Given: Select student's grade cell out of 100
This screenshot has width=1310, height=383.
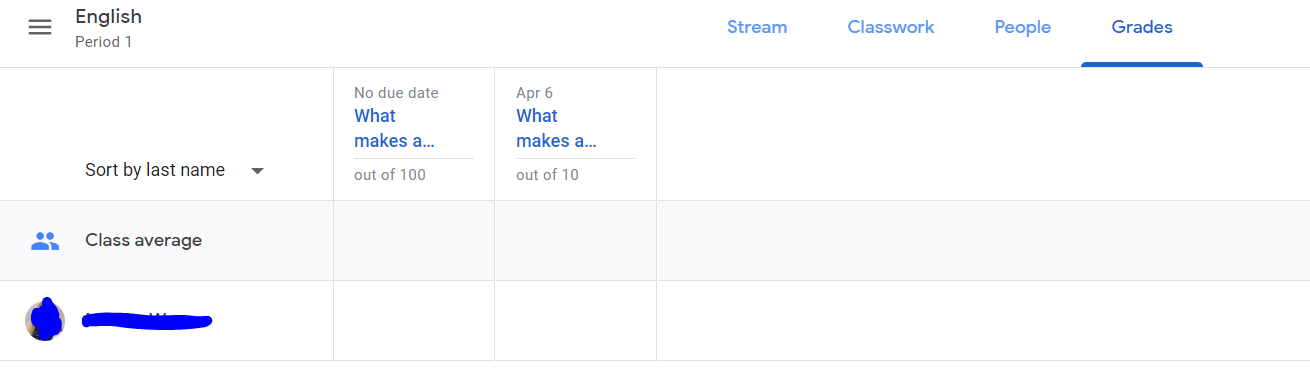Looking at the screenshot, I should [x=414, y=321].
